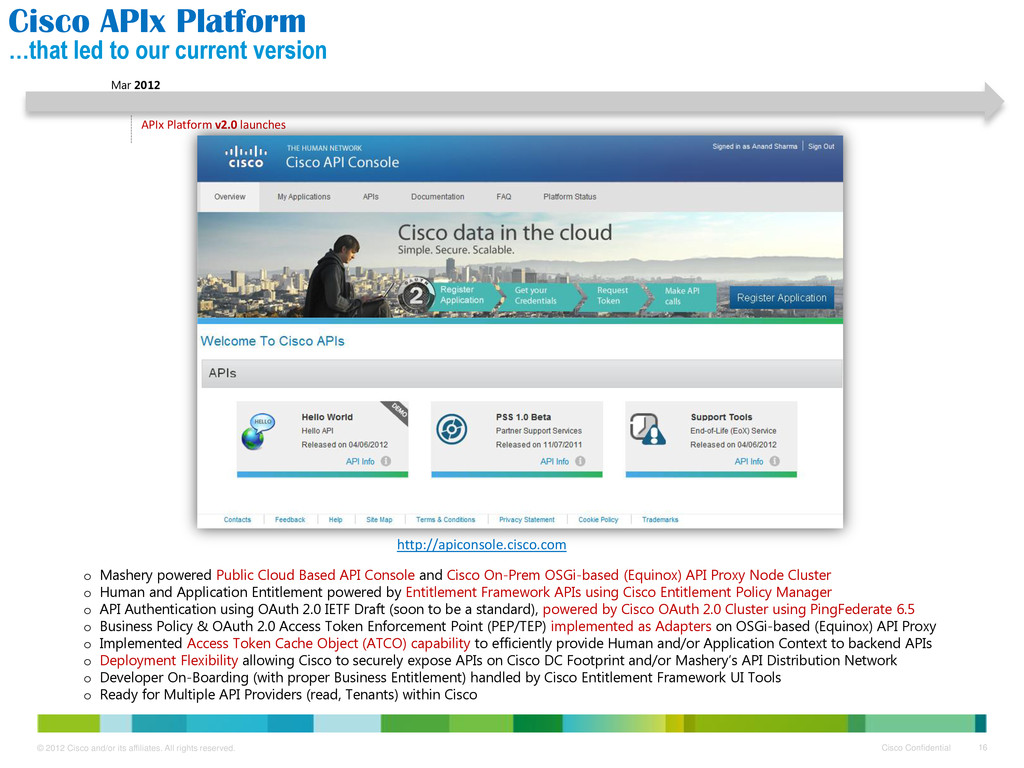The height and width of the screenshot is (768, 1024).
Task: Open the Site Map footer link
Action: [x=379, y=520]
